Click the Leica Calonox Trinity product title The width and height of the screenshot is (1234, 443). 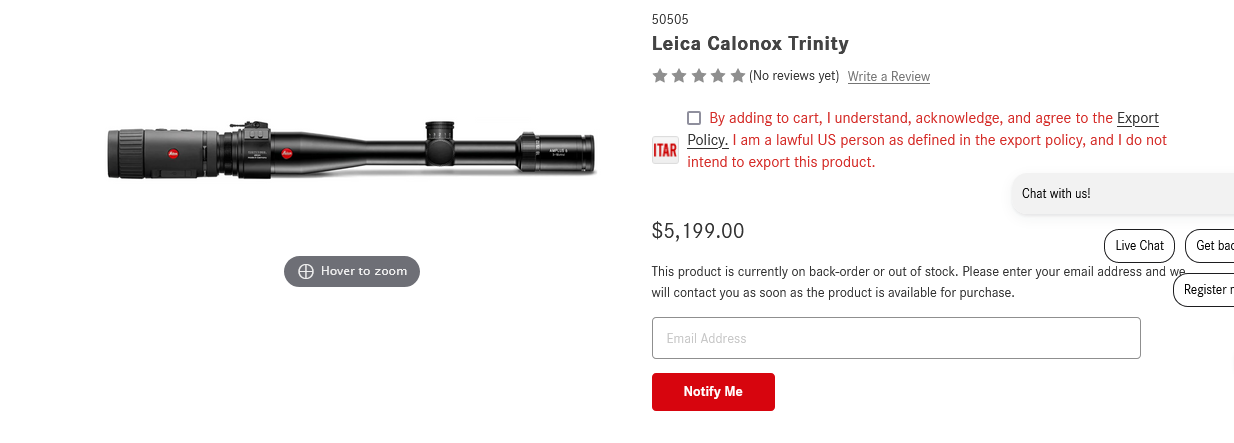point(750,43)
